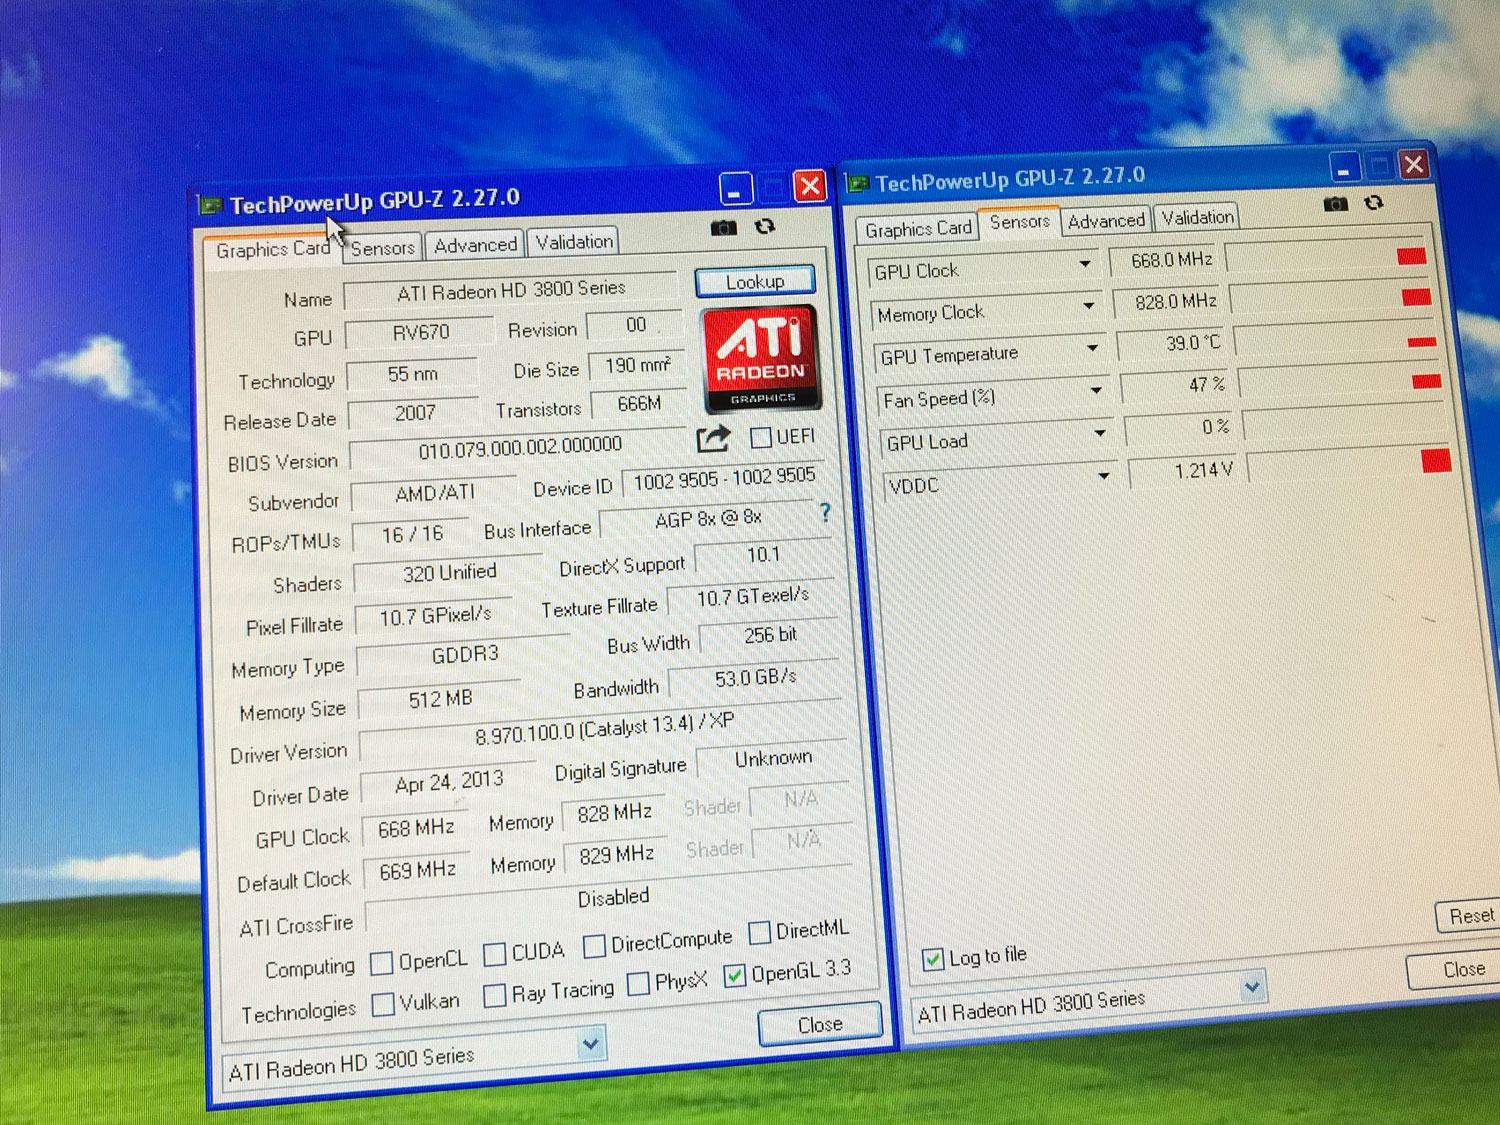Toggle the Vulkan checkbox
This screenshot has height=1125, width=1500.
click(383, 1004)
